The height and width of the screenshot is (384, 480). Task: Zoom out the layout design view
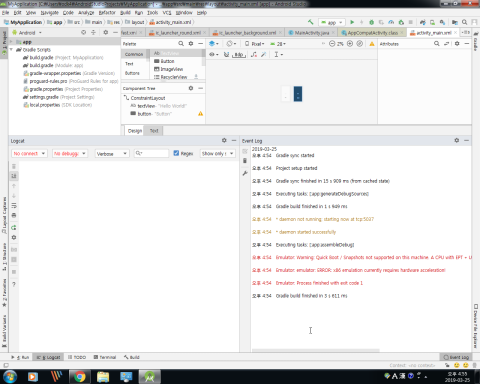coord(332,44)
